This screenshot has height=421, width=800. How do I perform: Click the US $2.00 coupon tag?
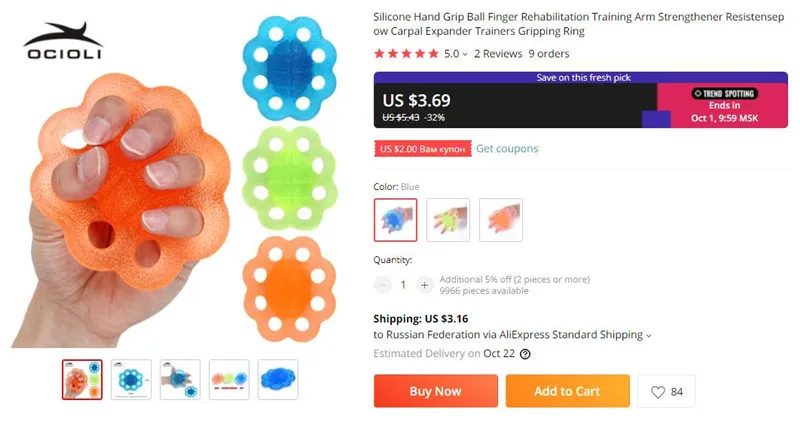click(422, 148)
